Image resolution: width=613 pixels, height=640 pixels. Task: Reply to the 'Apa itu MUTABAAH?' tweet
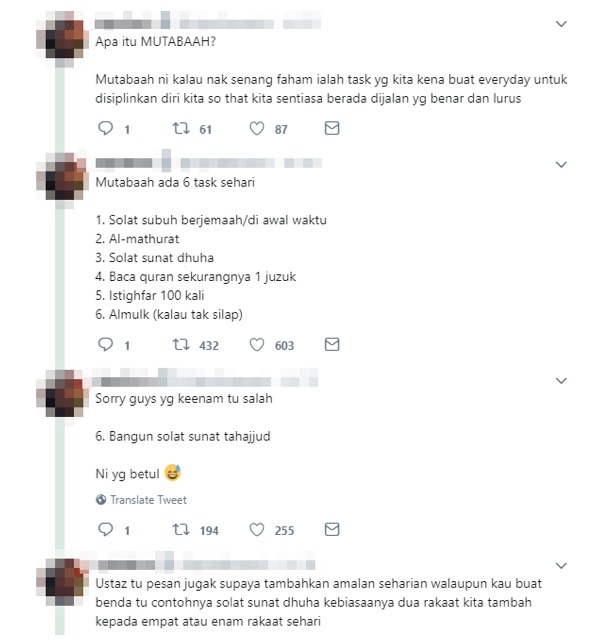point(105,129)
